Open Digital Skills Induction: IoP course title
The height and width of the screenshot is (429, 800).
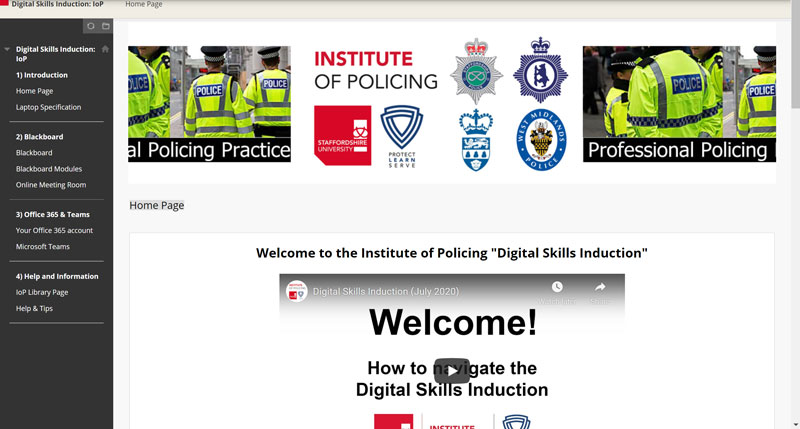[56, 54]
